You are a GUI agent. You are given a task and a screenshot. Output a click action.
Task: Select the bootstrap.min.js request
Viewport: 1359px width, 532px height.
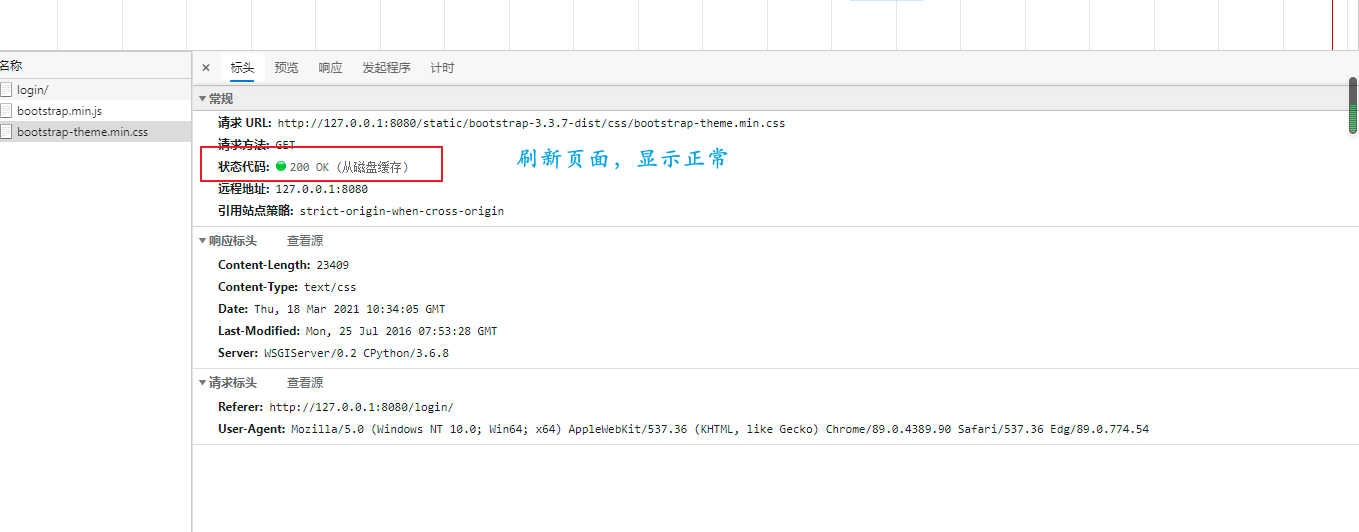click(x=95, y=111)
